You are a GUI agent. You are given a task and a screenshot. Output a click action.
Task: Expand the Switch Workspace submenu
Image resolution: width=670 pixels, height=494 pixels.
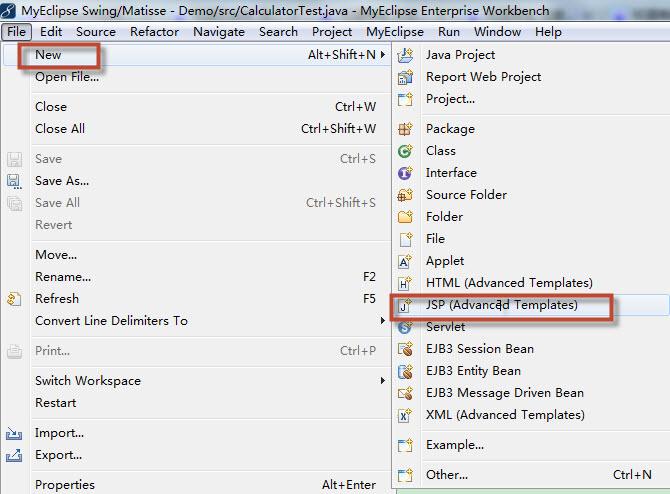(x=88, y=381)
